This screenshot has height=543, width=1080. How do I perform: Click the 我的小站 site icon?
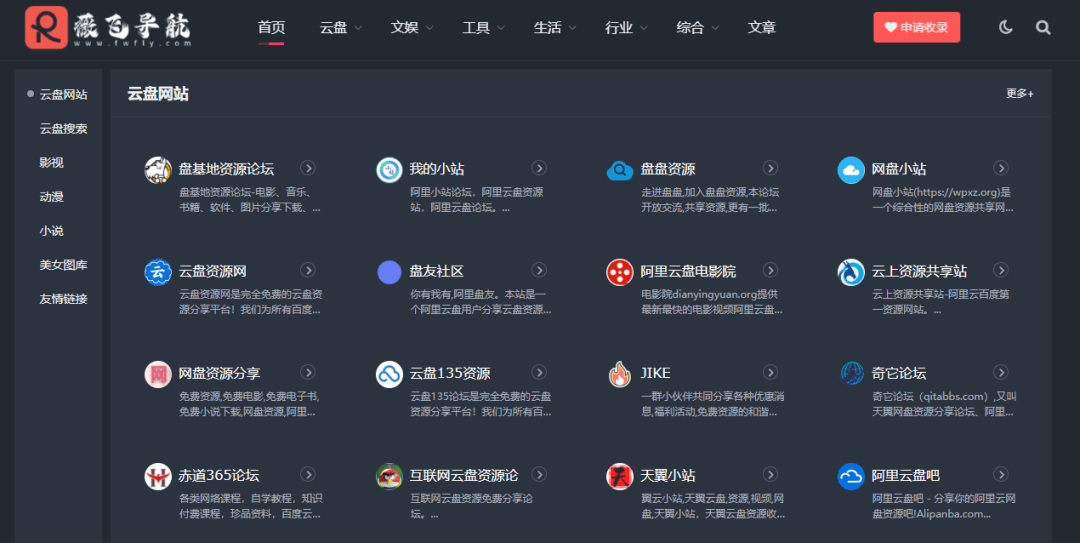tap(389, 170)
